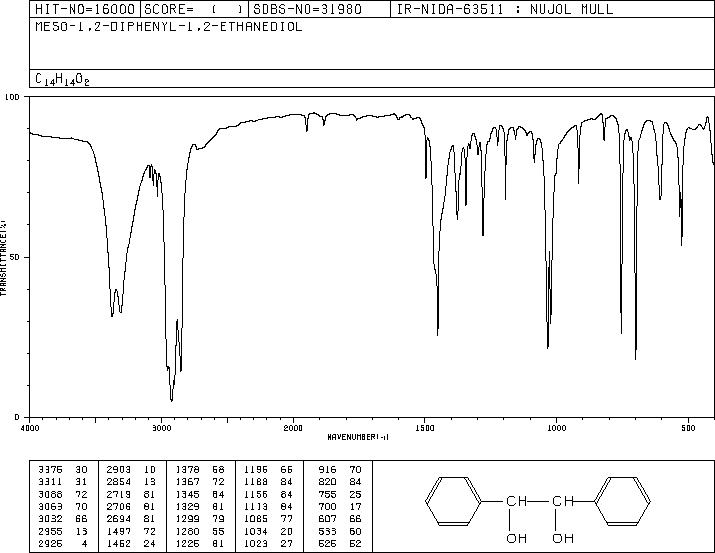
Task: Select the 526 peak table entry
Action: tap(340, 544)
